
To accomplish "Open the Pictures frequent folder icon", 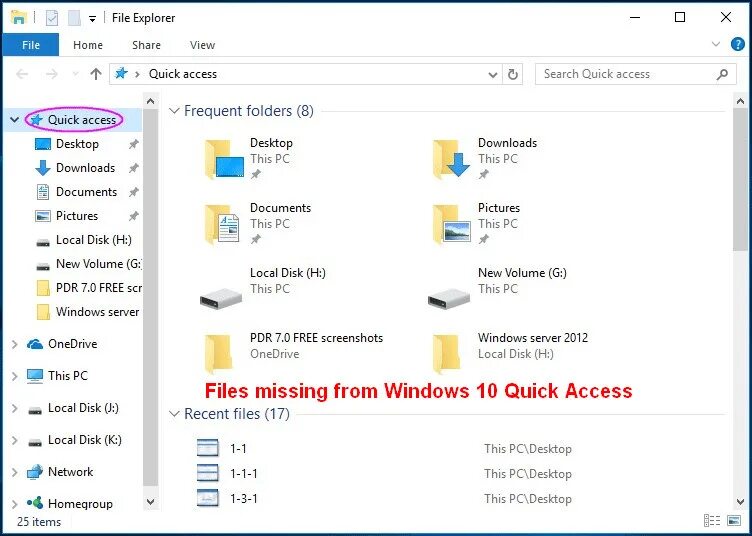I will click(451, 224).
